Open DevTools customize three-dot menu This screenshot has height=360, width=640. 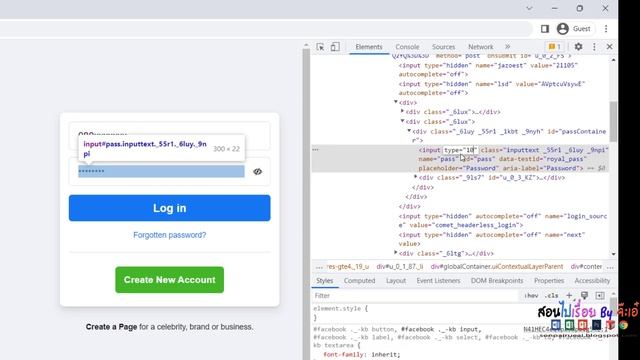click(594, 47)
